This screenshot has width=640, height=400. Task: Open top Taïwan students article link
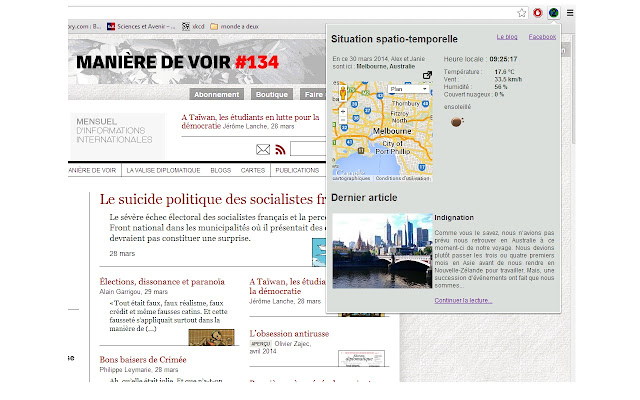click(x=250, y=121)
